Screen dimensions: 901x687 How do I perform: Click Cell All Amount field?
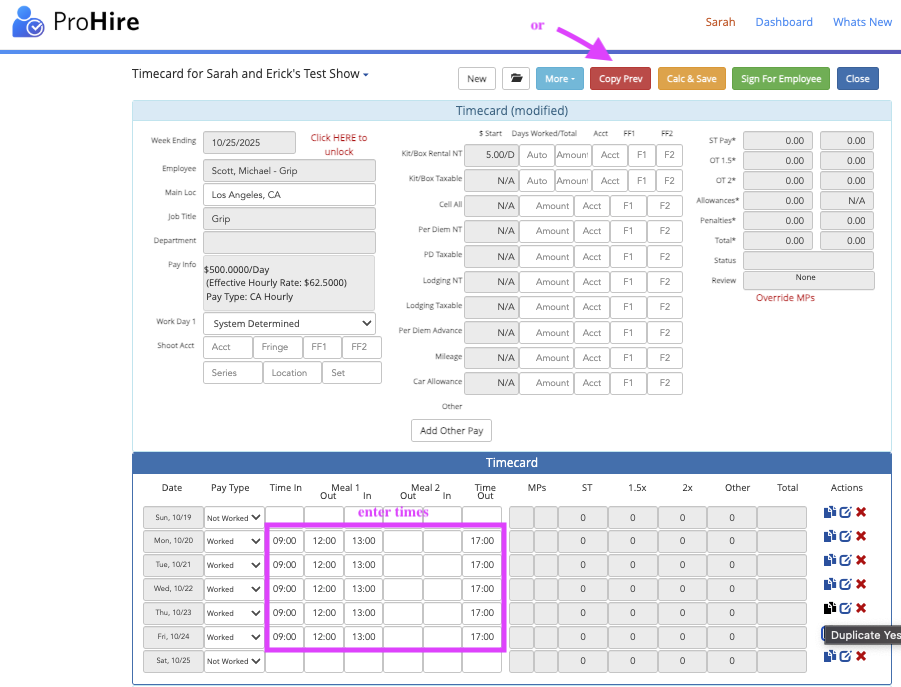tap(546, 206)
